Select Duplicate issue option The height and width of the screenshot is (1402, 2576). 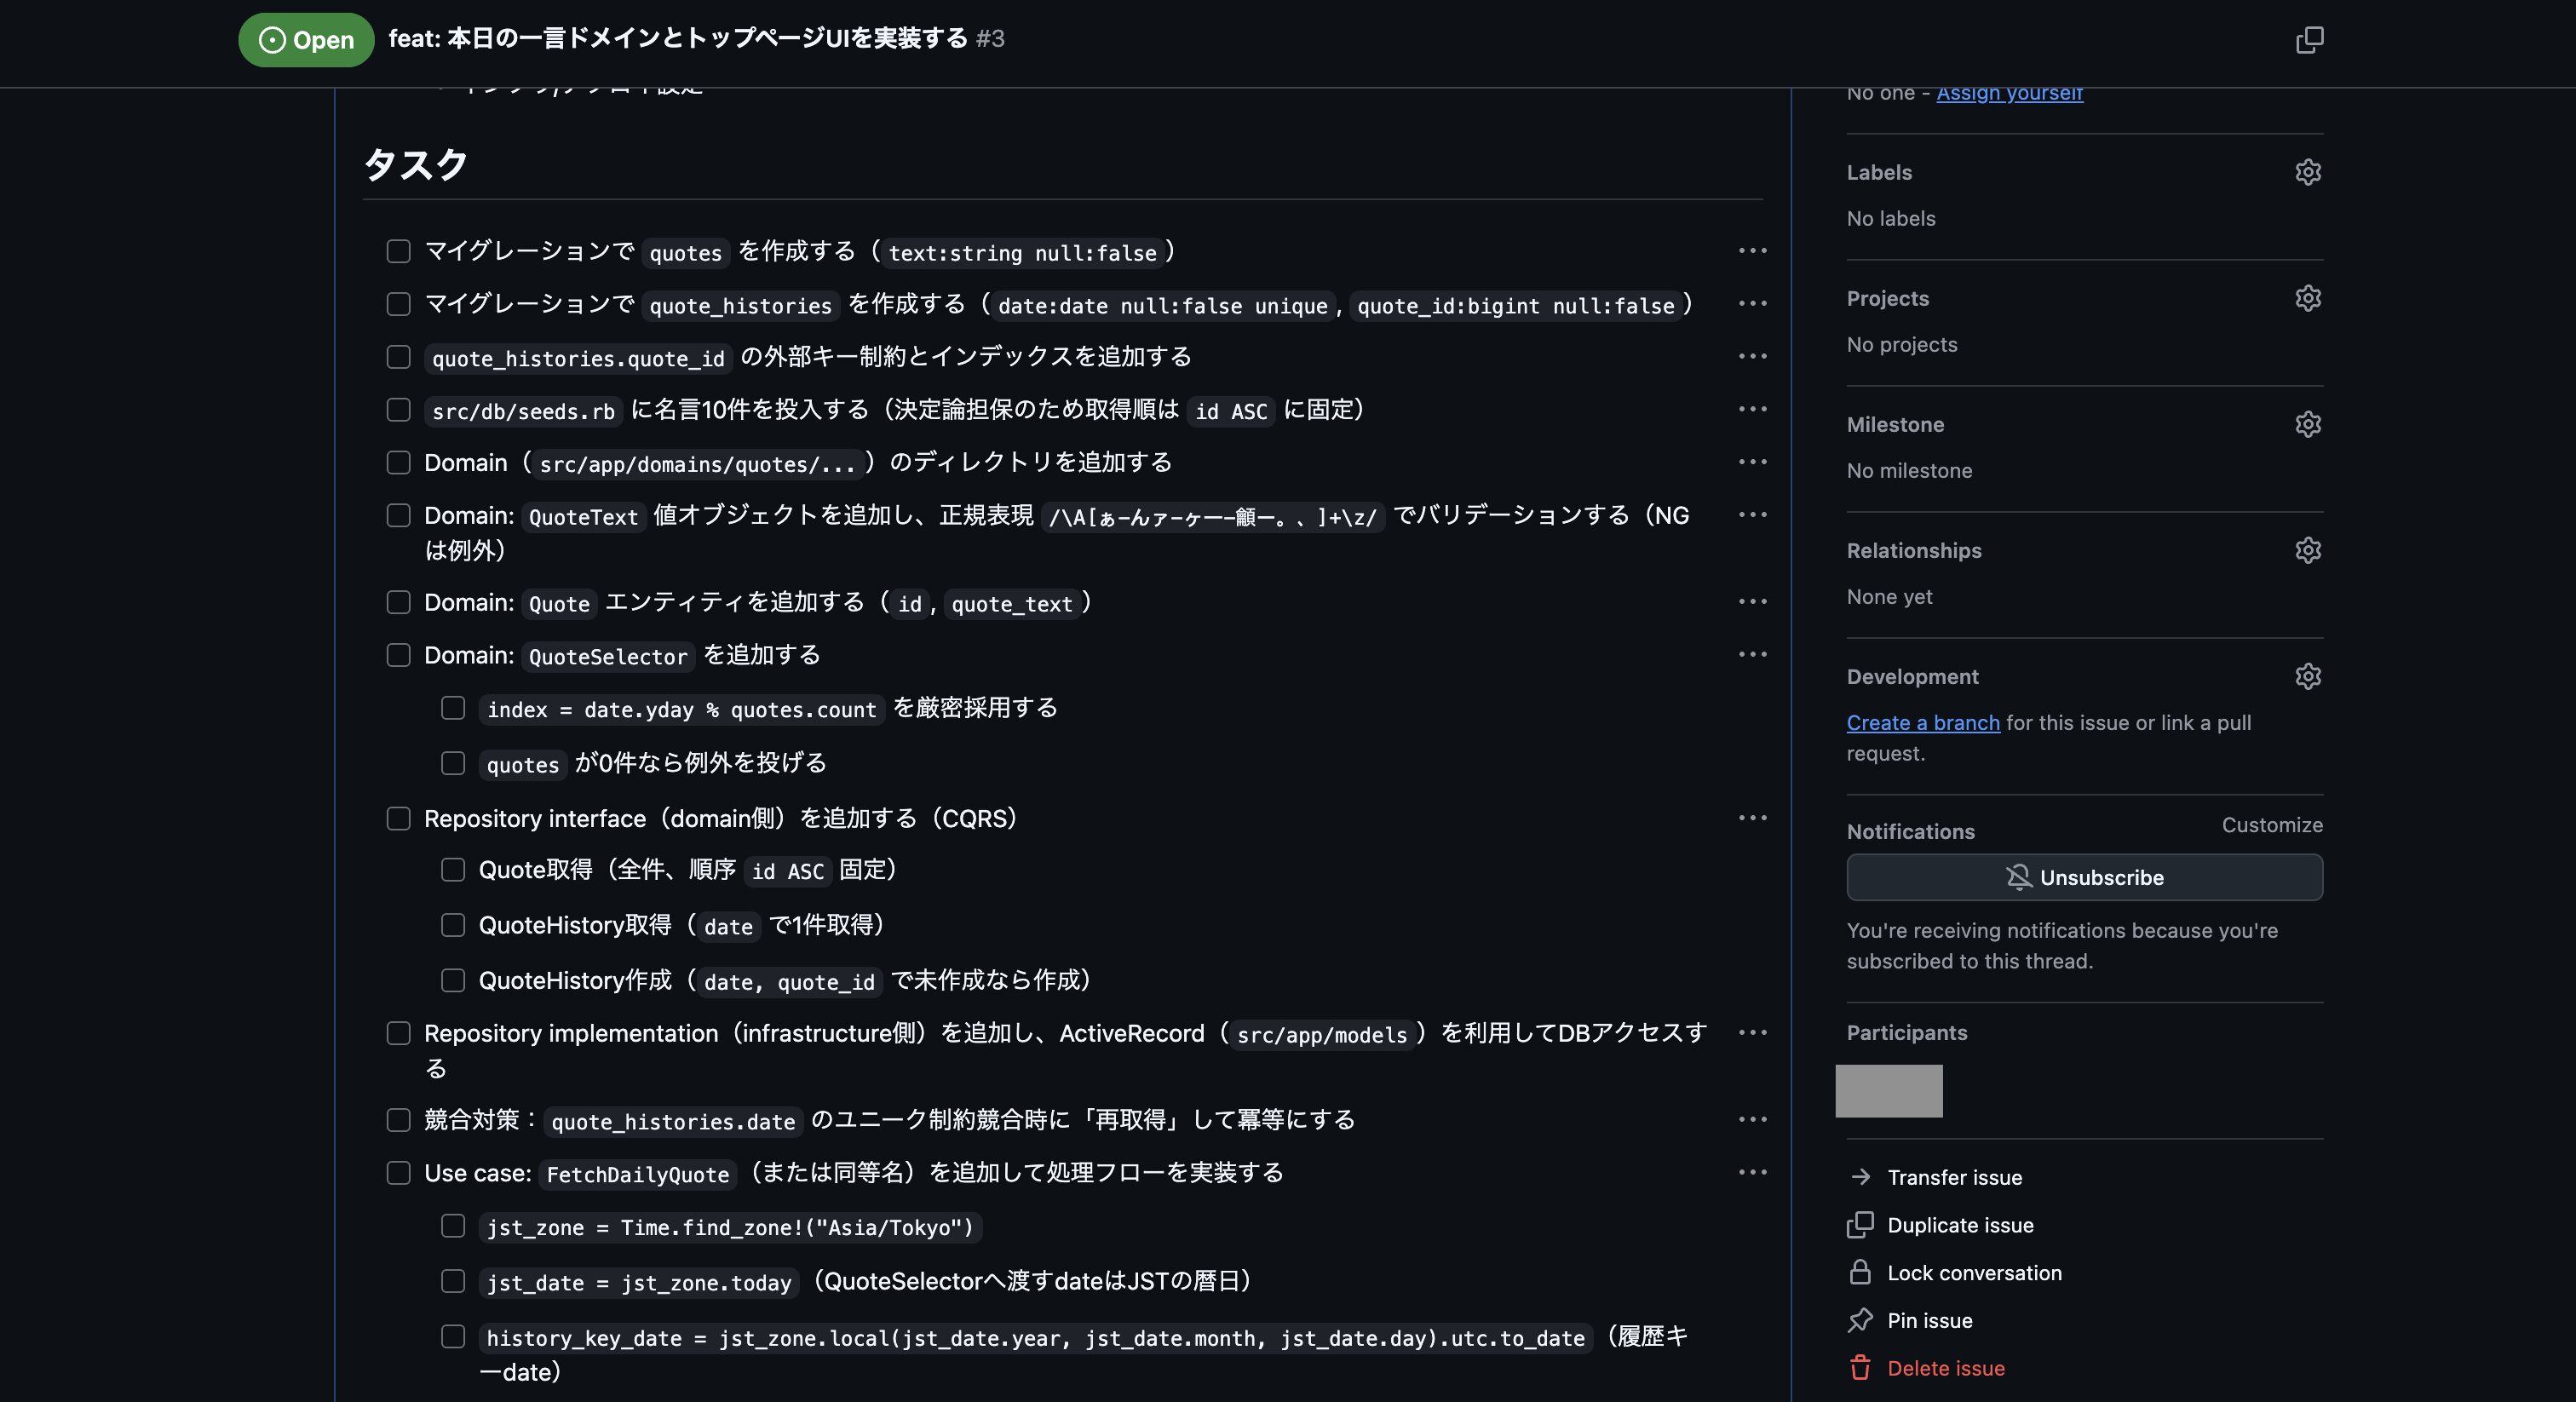1959,1225
